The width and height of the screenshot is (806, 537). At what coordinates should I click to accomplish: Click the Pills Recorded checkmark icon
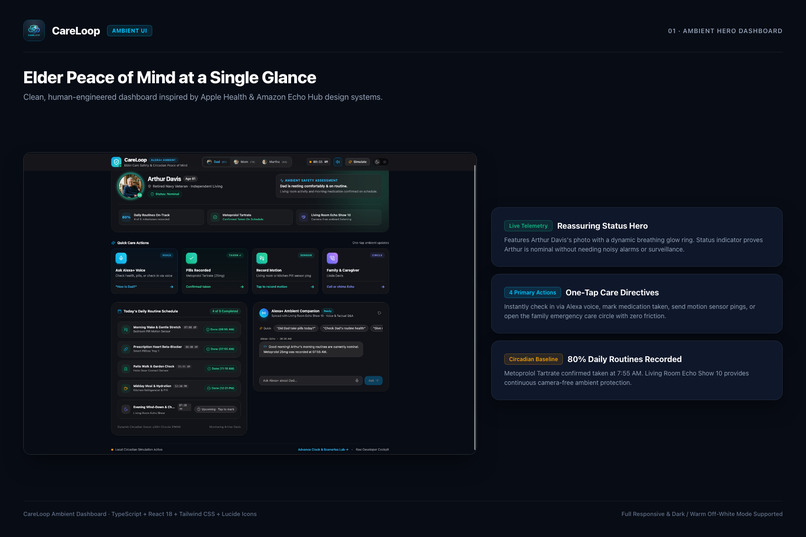191,258
